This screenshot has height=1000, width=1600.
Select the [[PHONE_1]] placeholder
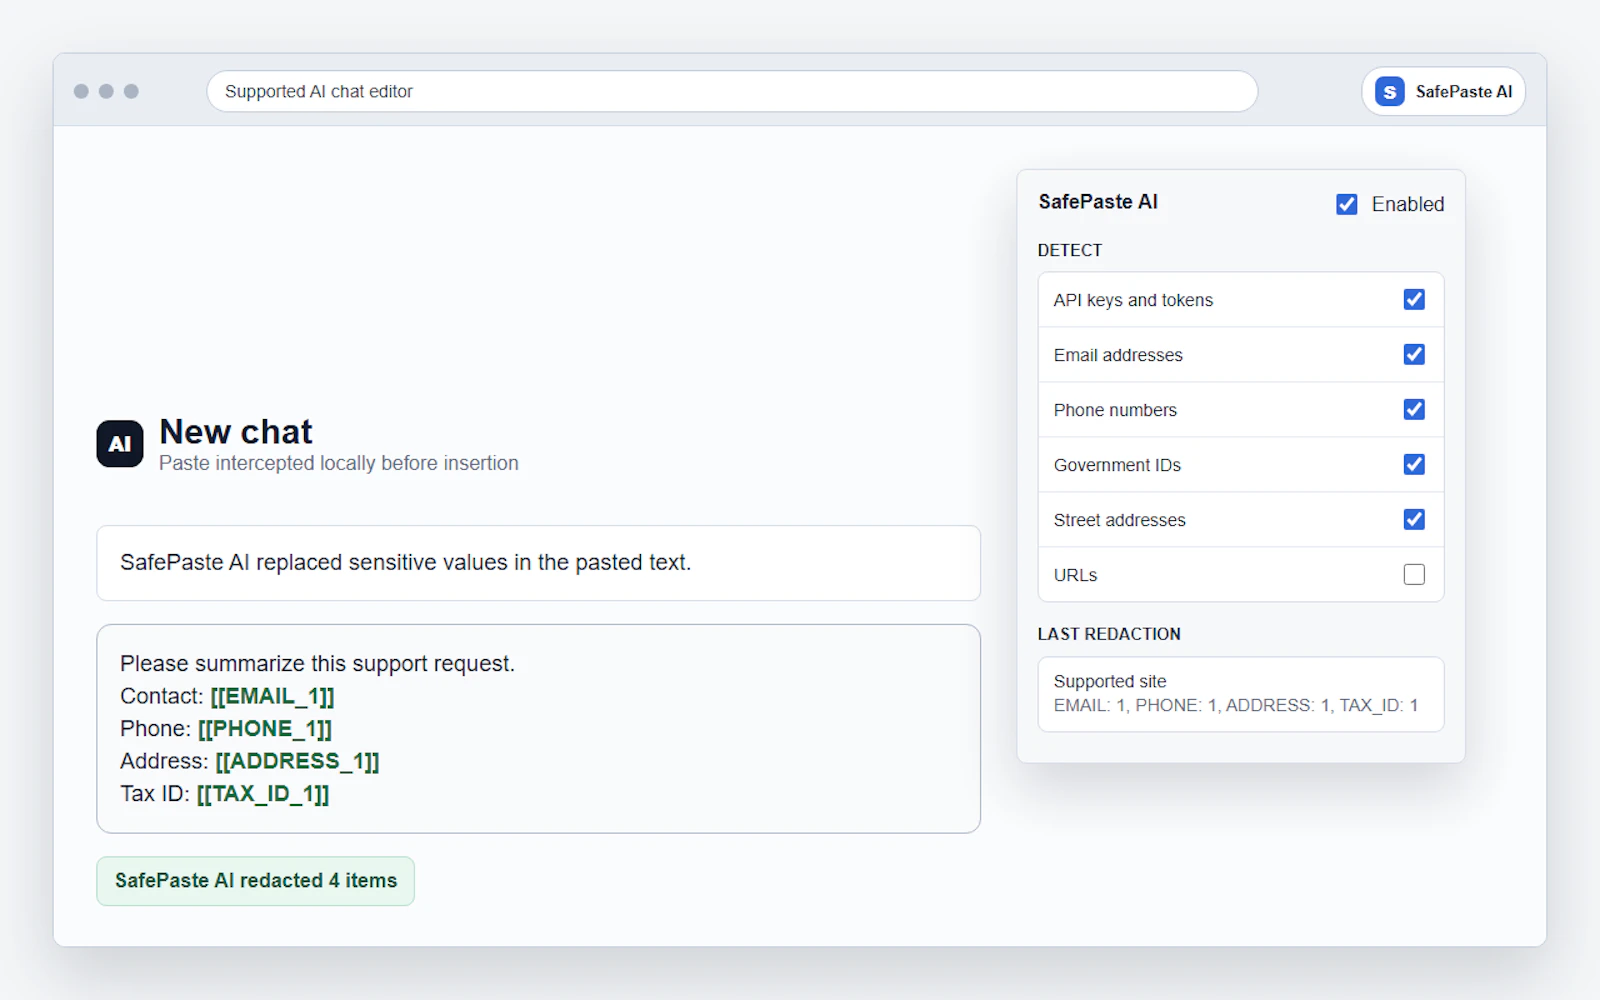tap(265, 729)
